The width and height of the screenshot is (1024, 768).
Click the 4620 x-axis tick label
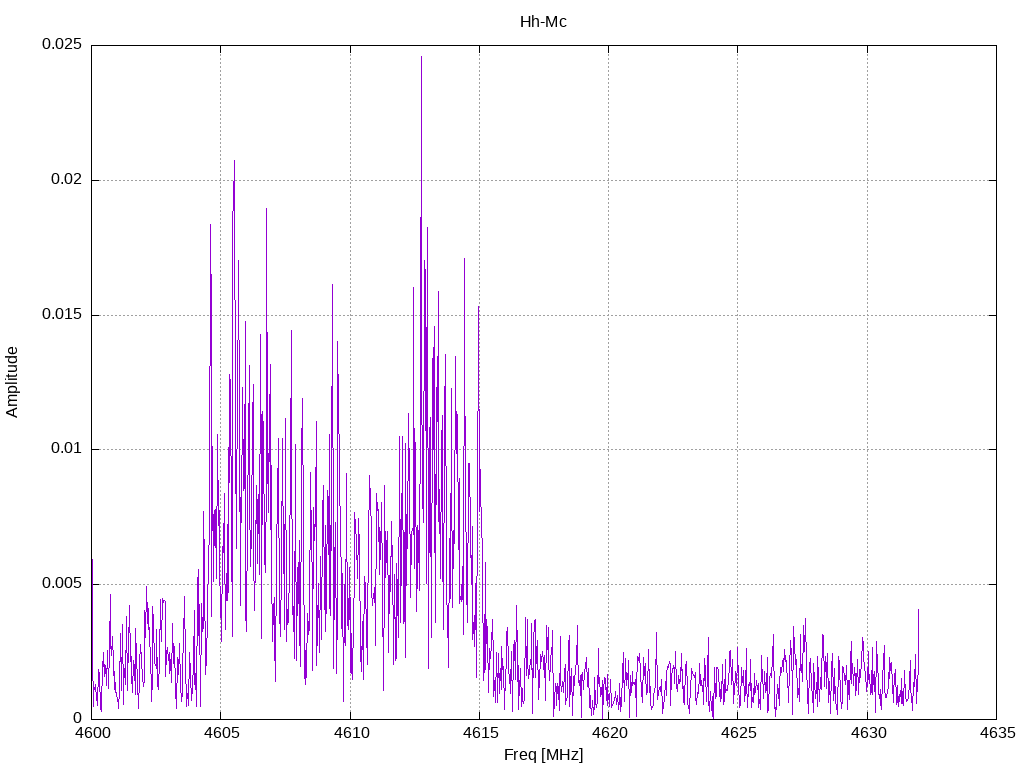click(x=608, y=734)
